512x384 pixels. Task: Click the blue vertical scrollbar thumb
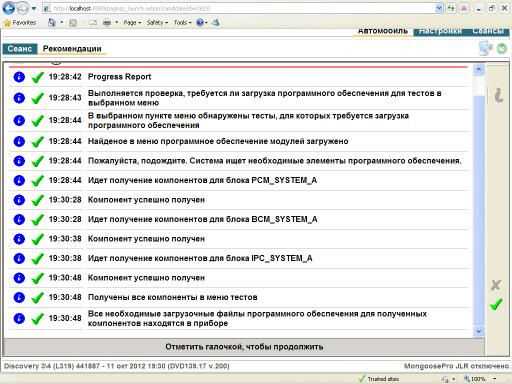click(479, 210)
